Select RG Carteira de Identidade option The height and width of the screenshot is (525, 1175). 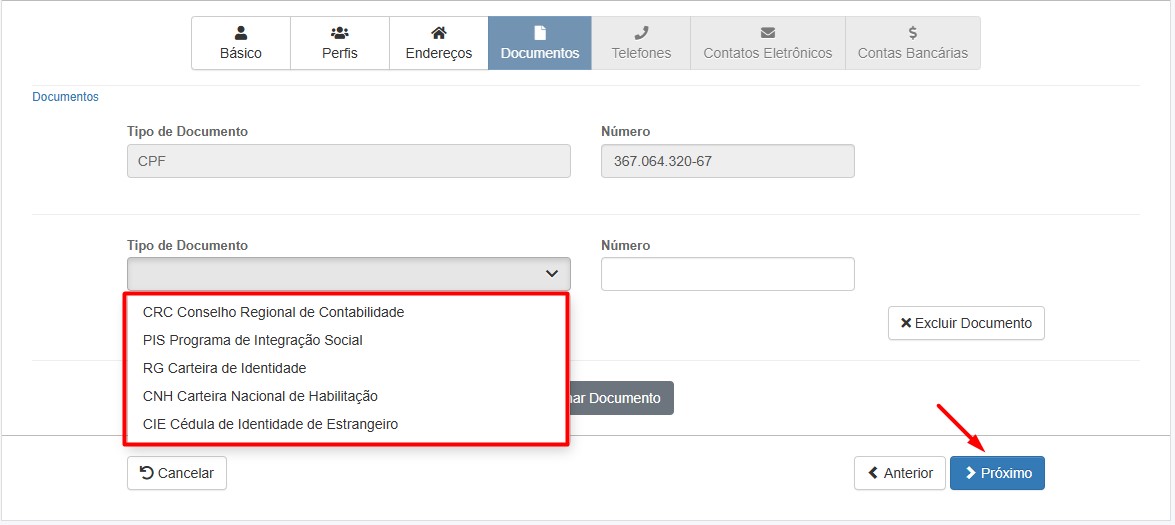(x=224, y=368)
